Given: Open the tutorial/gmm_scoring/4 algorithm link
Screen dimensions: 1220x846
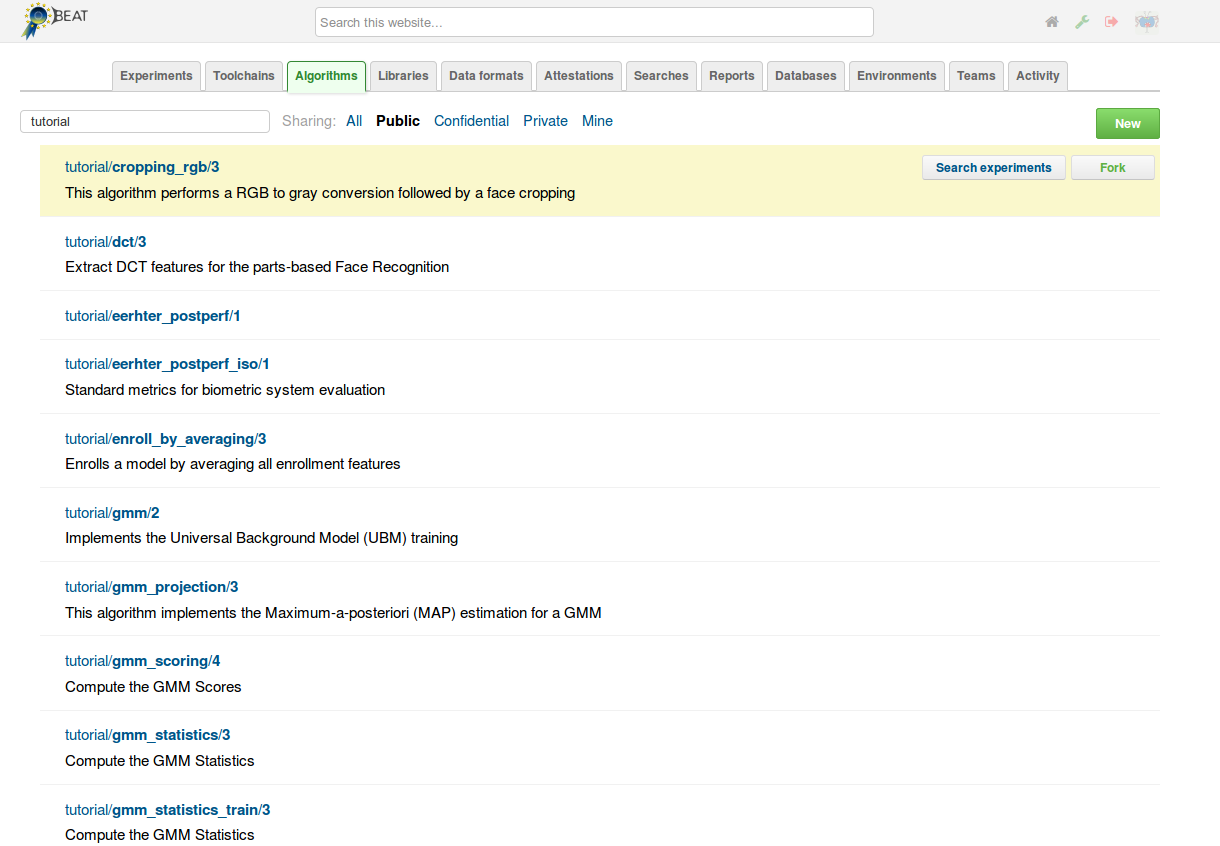Looking at the screenshot, I should [142, 661].
